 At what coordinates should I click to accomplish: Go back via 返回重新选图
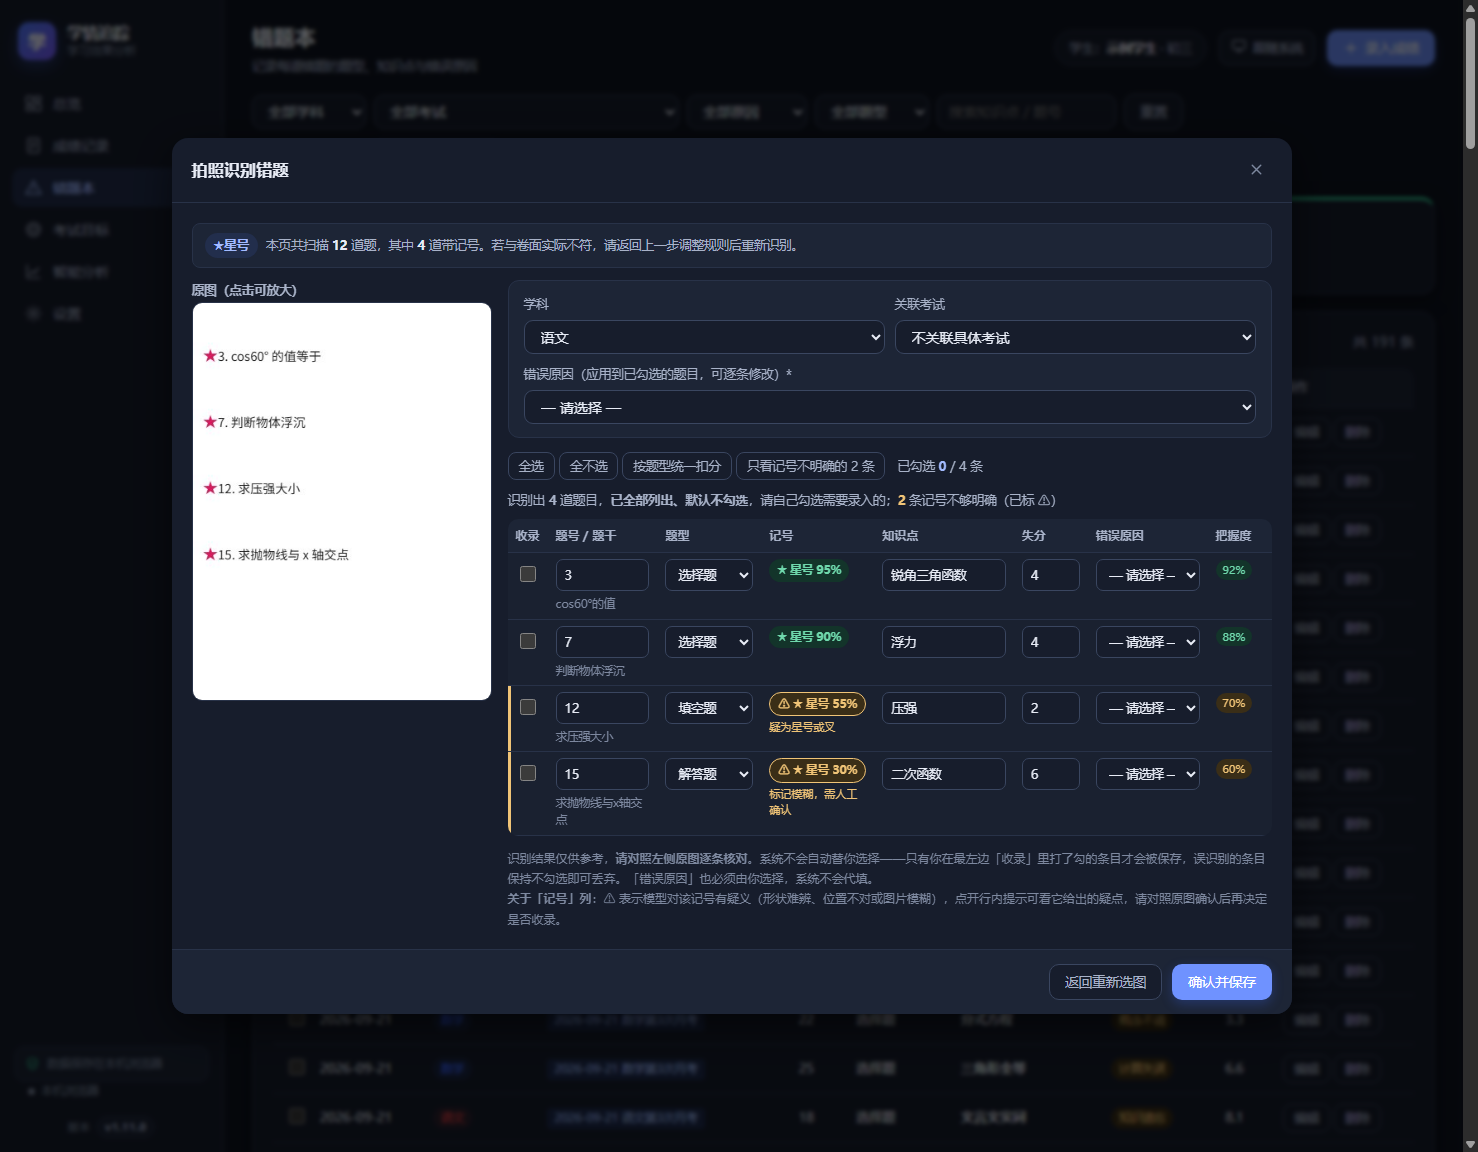coord(1105,982)
